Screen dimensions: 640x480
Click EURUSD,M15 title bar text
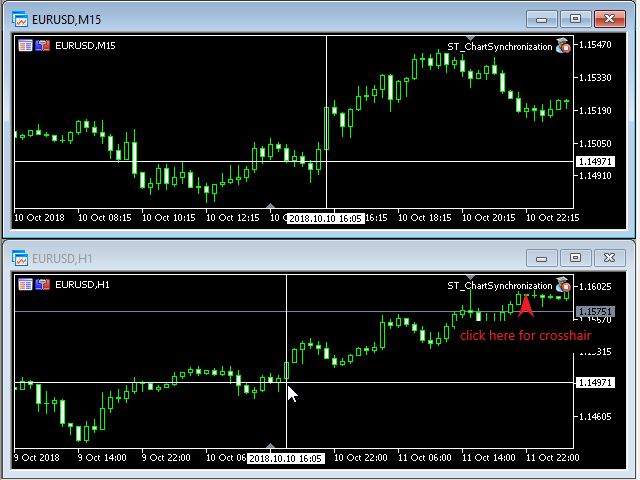(x=66, y=20)
